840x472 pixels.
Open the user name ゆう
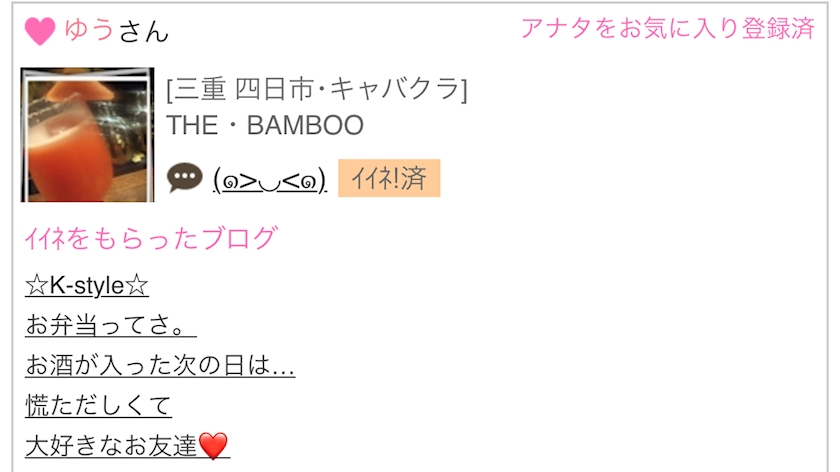(89, 29)
